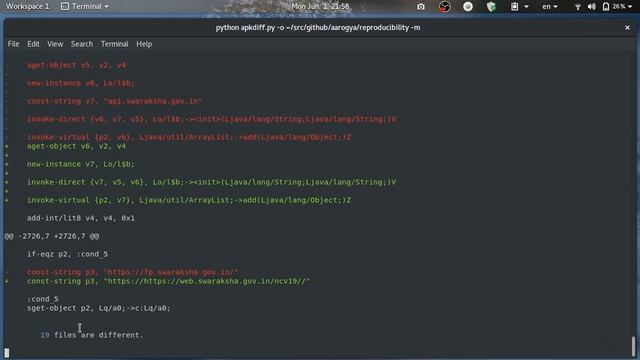Click the green line "new-instance v7, Lo/l$b;"
The height and width of the screenshot is (360, 640).
coord(81,164)
